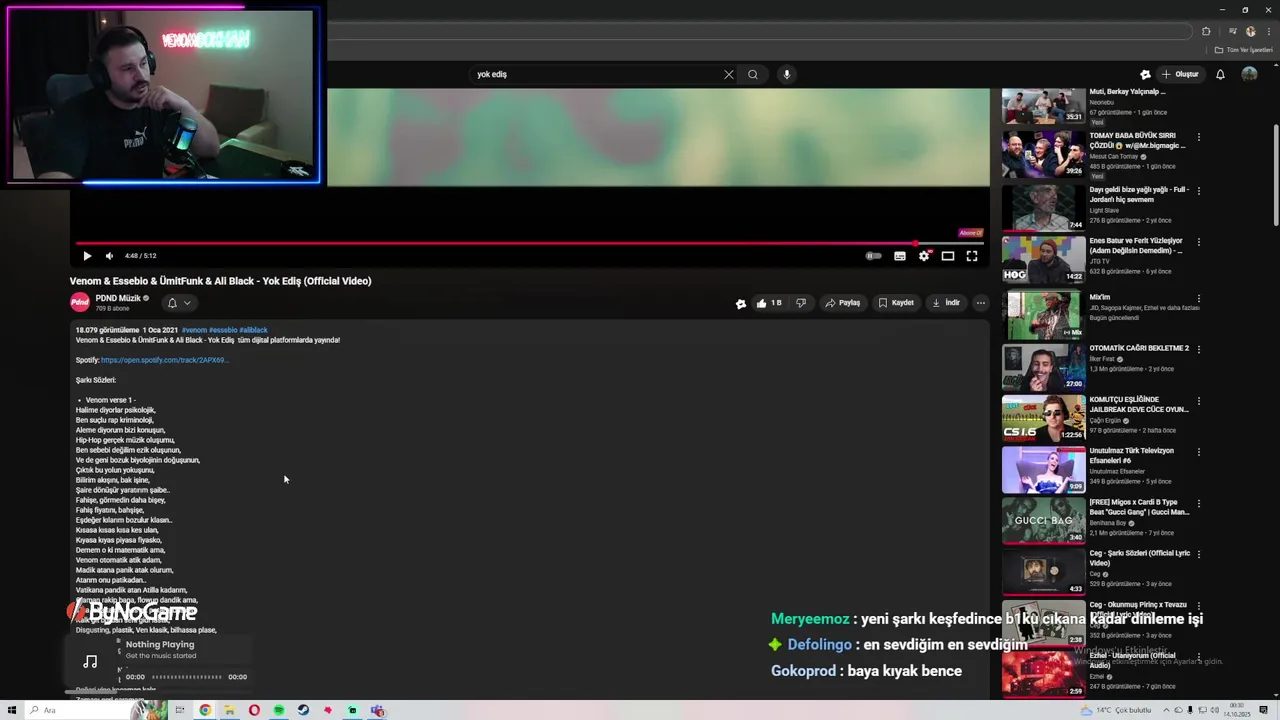Click the search magnifier button

753,74
